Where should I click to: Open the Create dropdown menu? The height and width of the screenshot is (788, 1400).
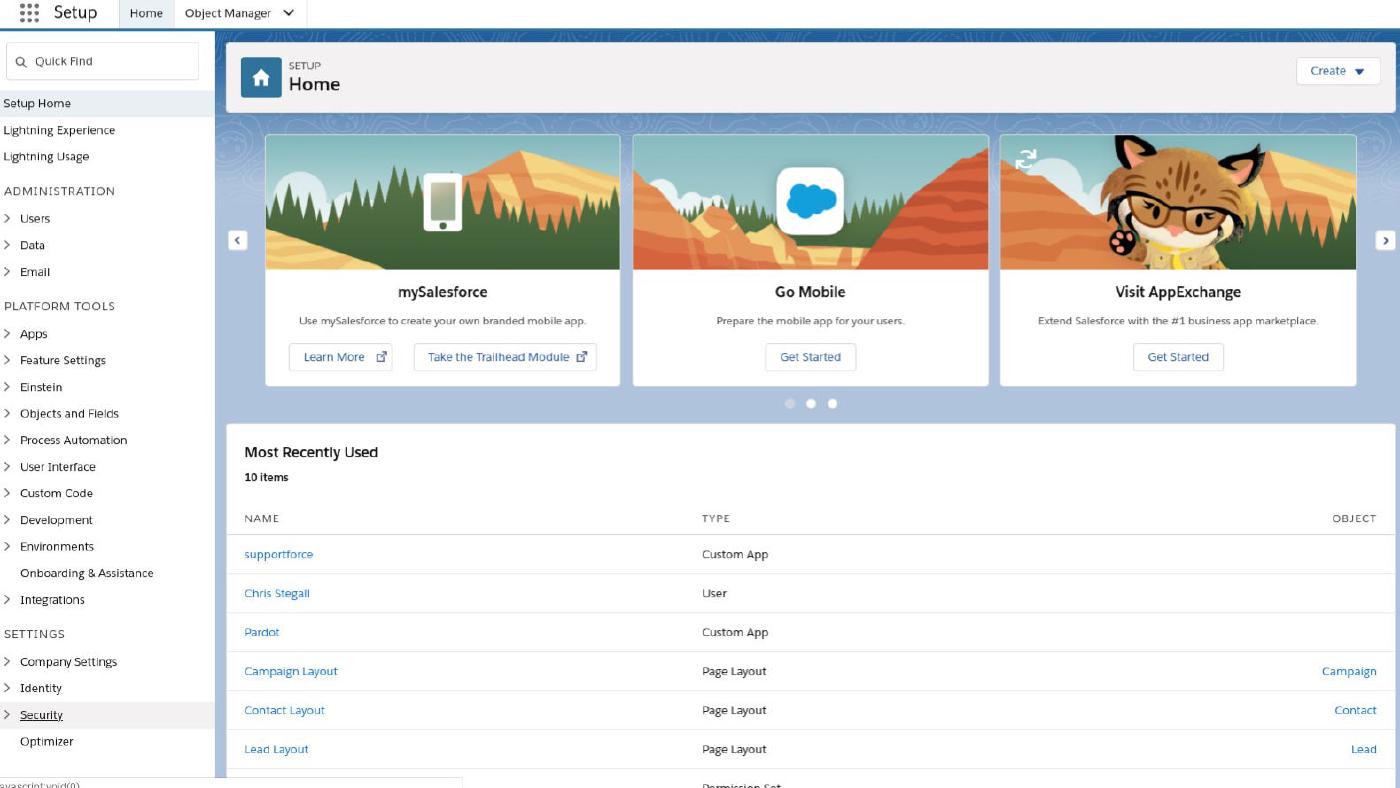click(1337, 71)
